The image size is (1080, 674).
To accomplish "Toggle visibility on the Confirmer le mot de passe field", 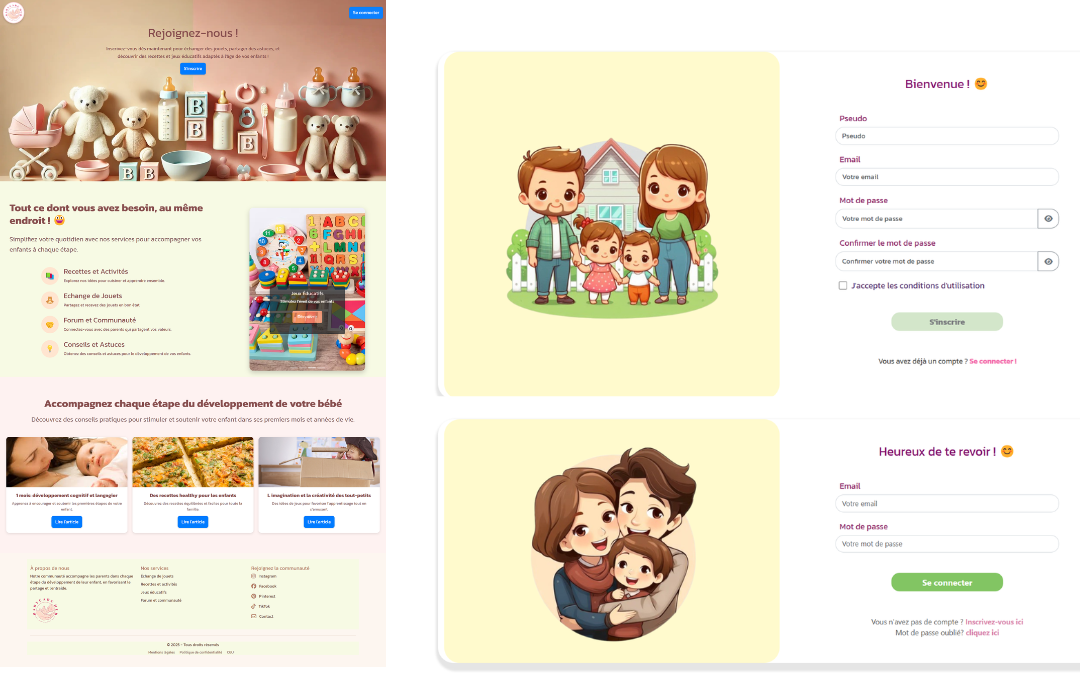I will pos(1048,262).
